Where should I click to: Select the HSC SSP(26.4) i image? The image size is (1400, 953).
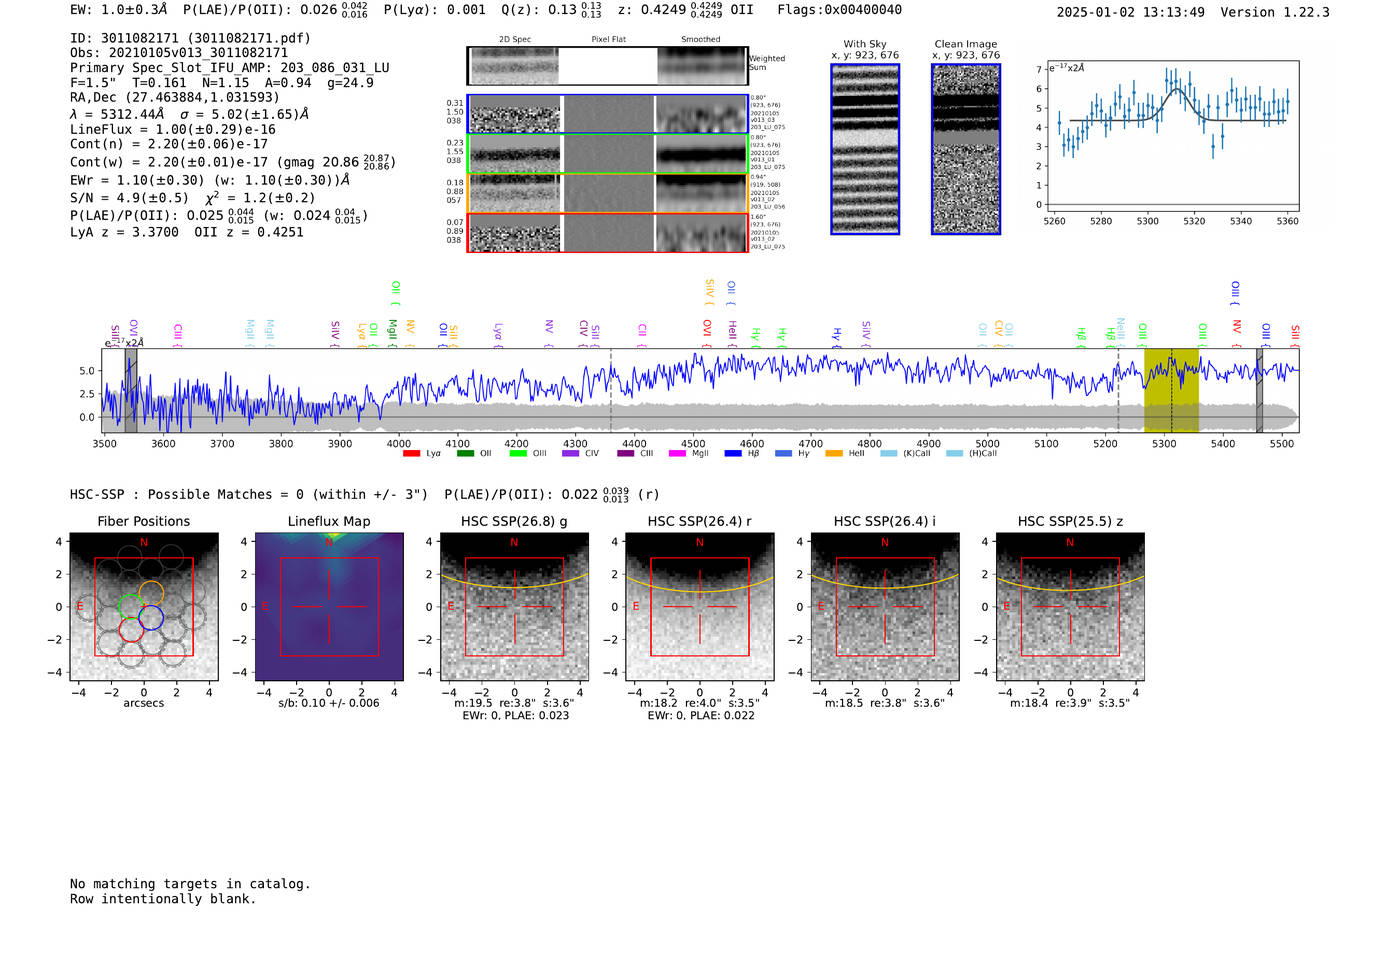(x=885, y=607)
